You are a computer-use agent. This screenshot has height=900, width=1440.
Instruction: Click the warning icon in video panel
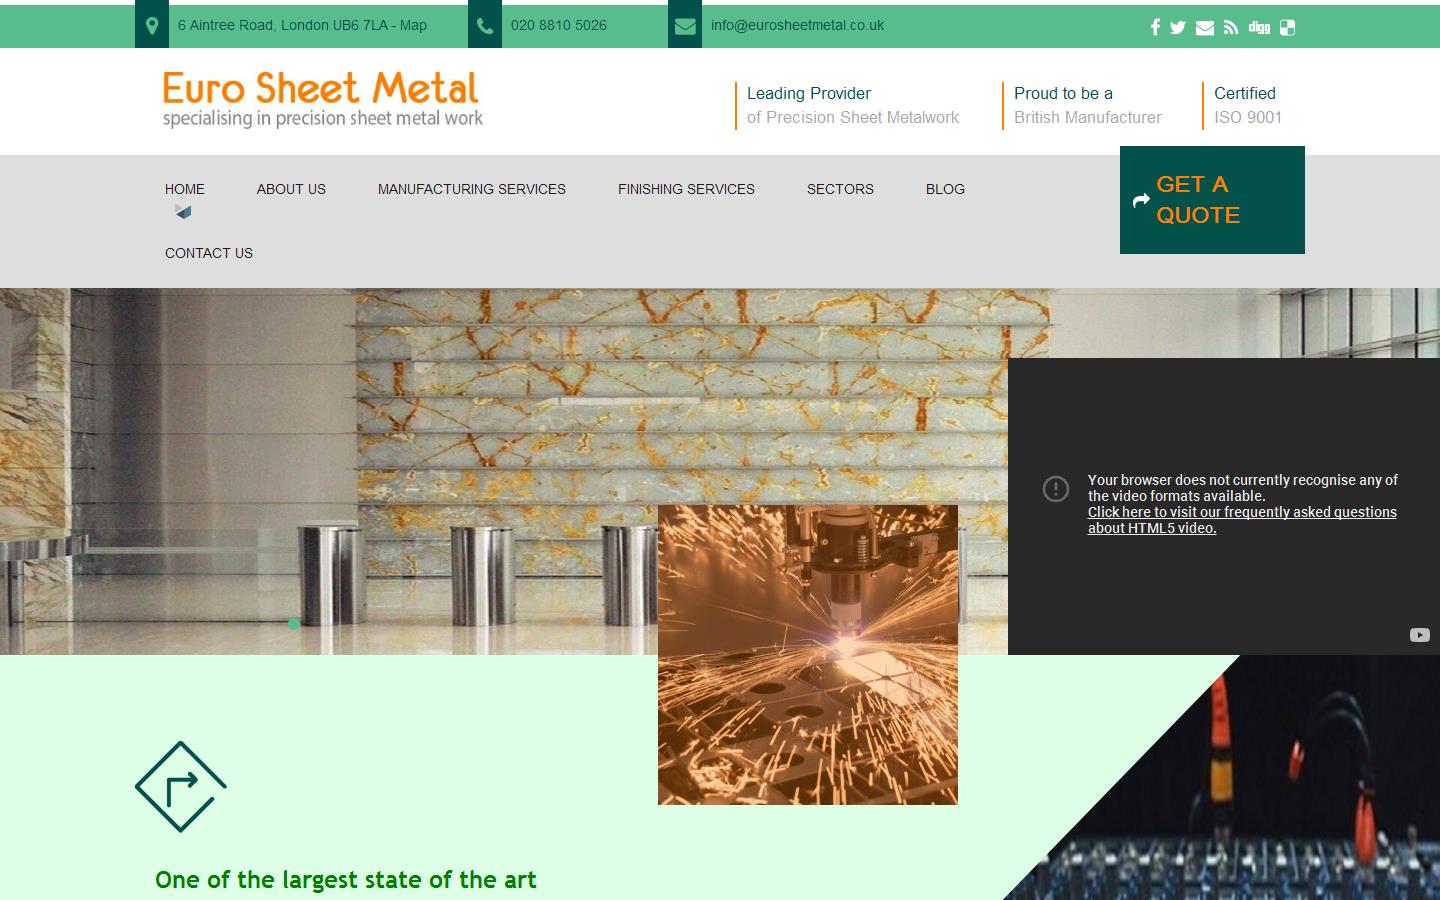[1056, 488]
